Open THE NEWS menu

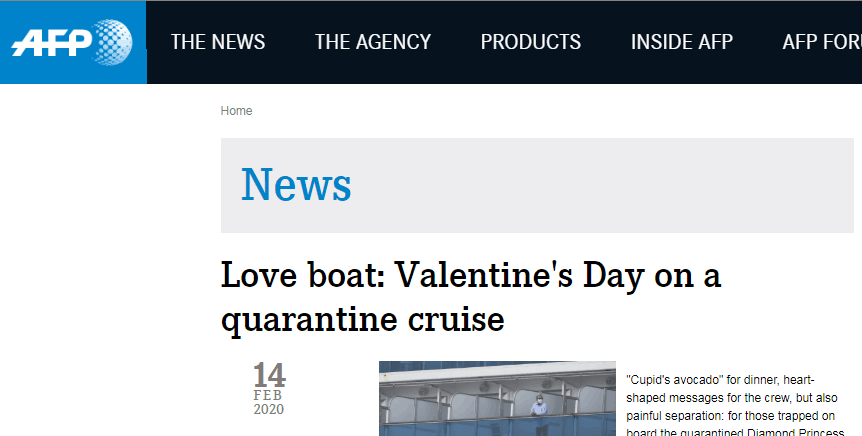(x=218, y=42)
